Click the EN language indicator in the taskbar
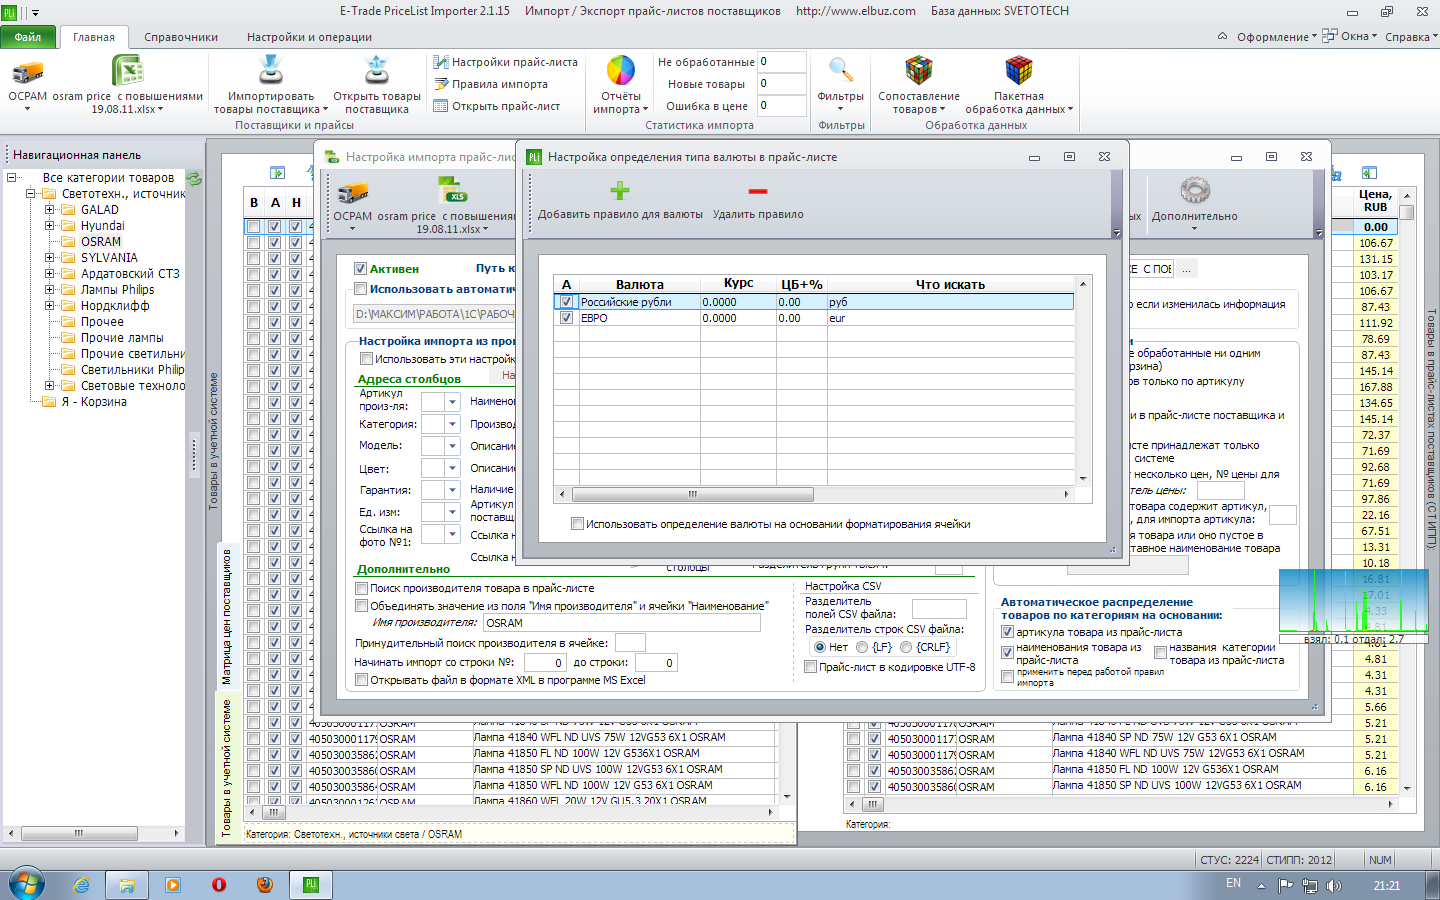 click(x=1233, y=884)
